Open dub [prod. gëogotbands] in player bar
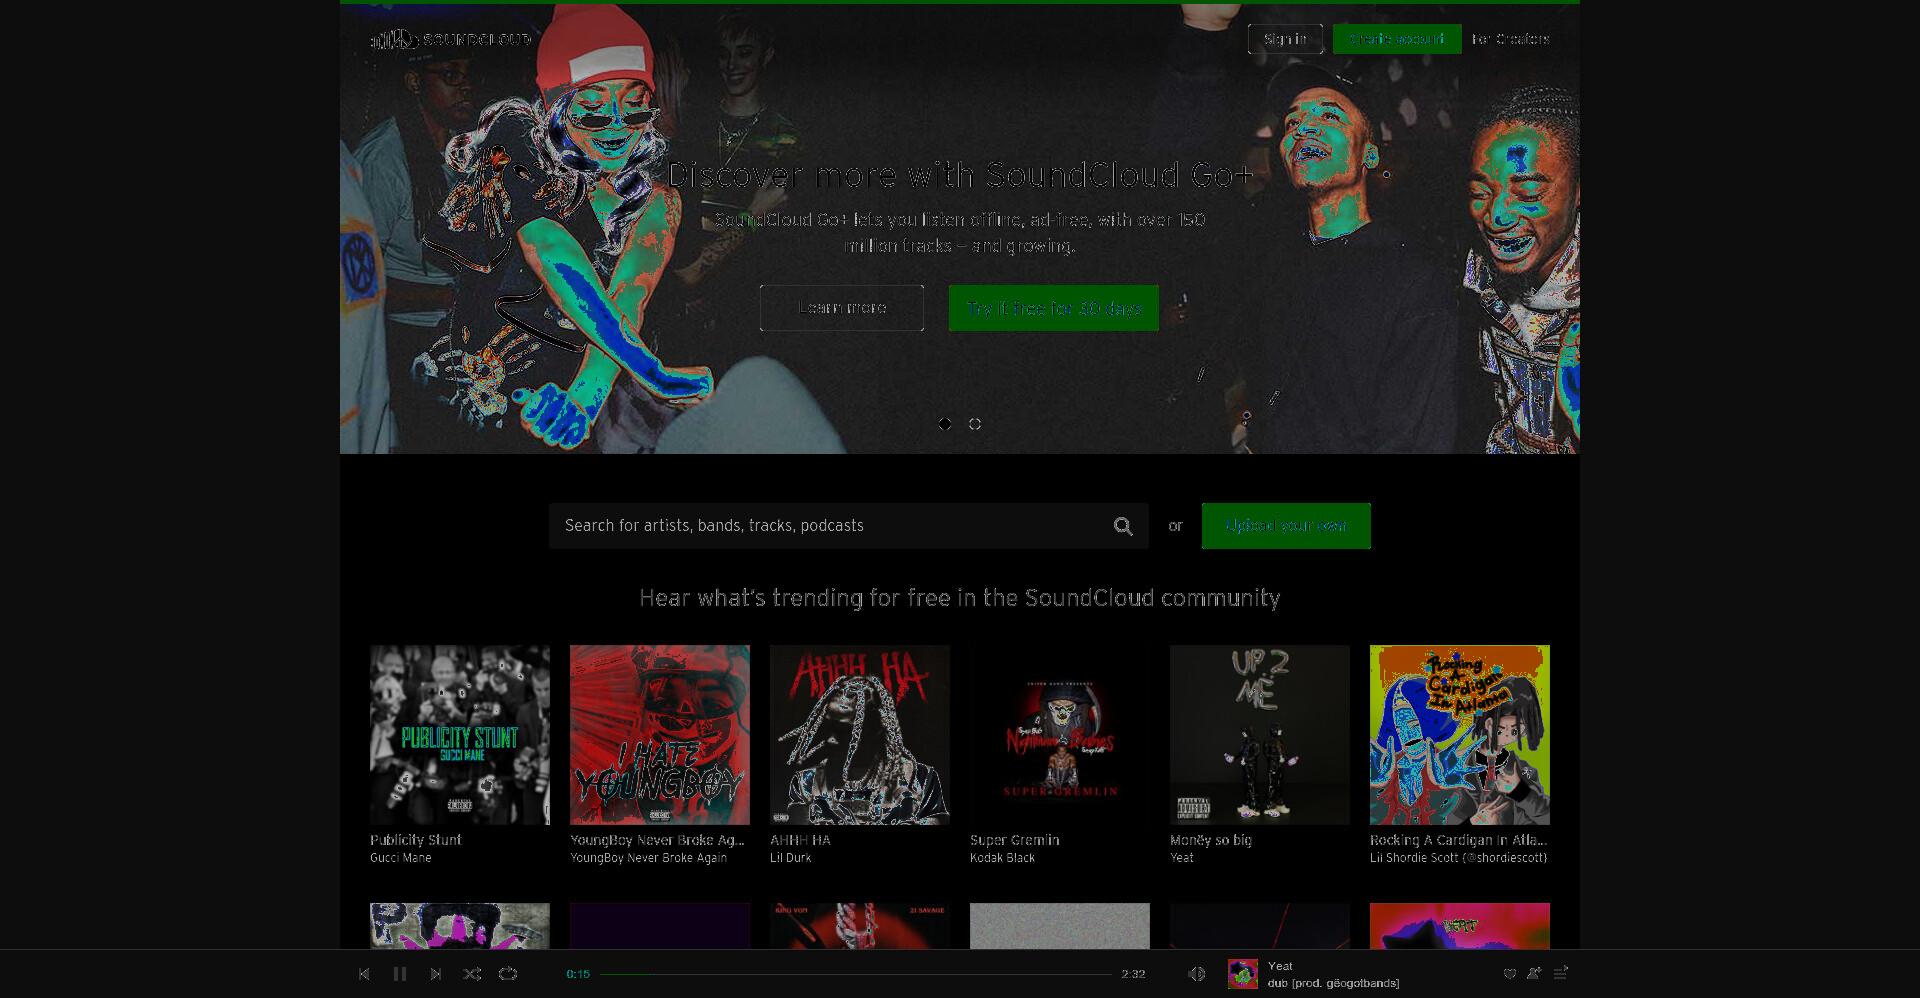This screenshot has width=1920, height=998. 1334,983
